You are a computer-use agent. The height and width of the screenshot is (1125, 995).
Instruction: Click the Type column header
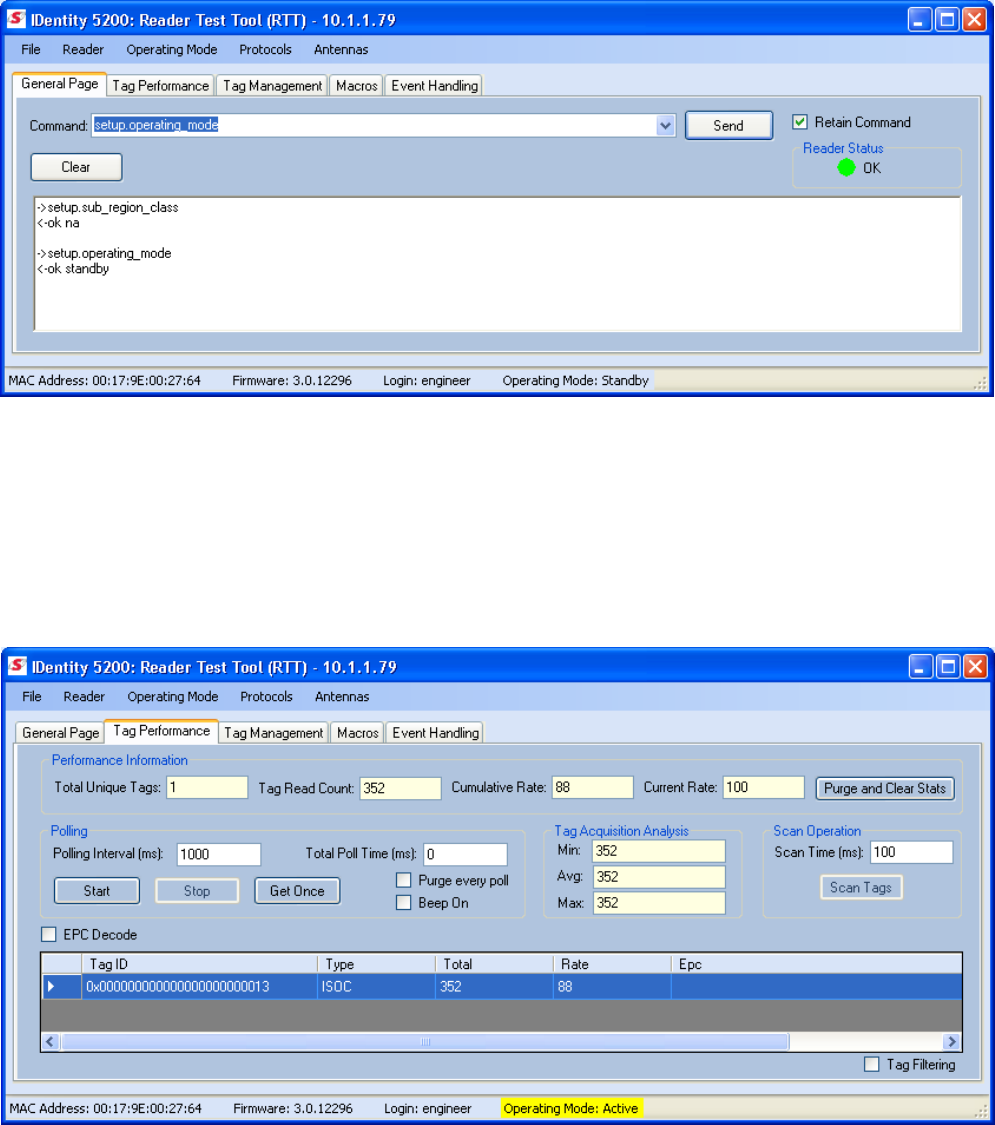click(x=376, y=964)
